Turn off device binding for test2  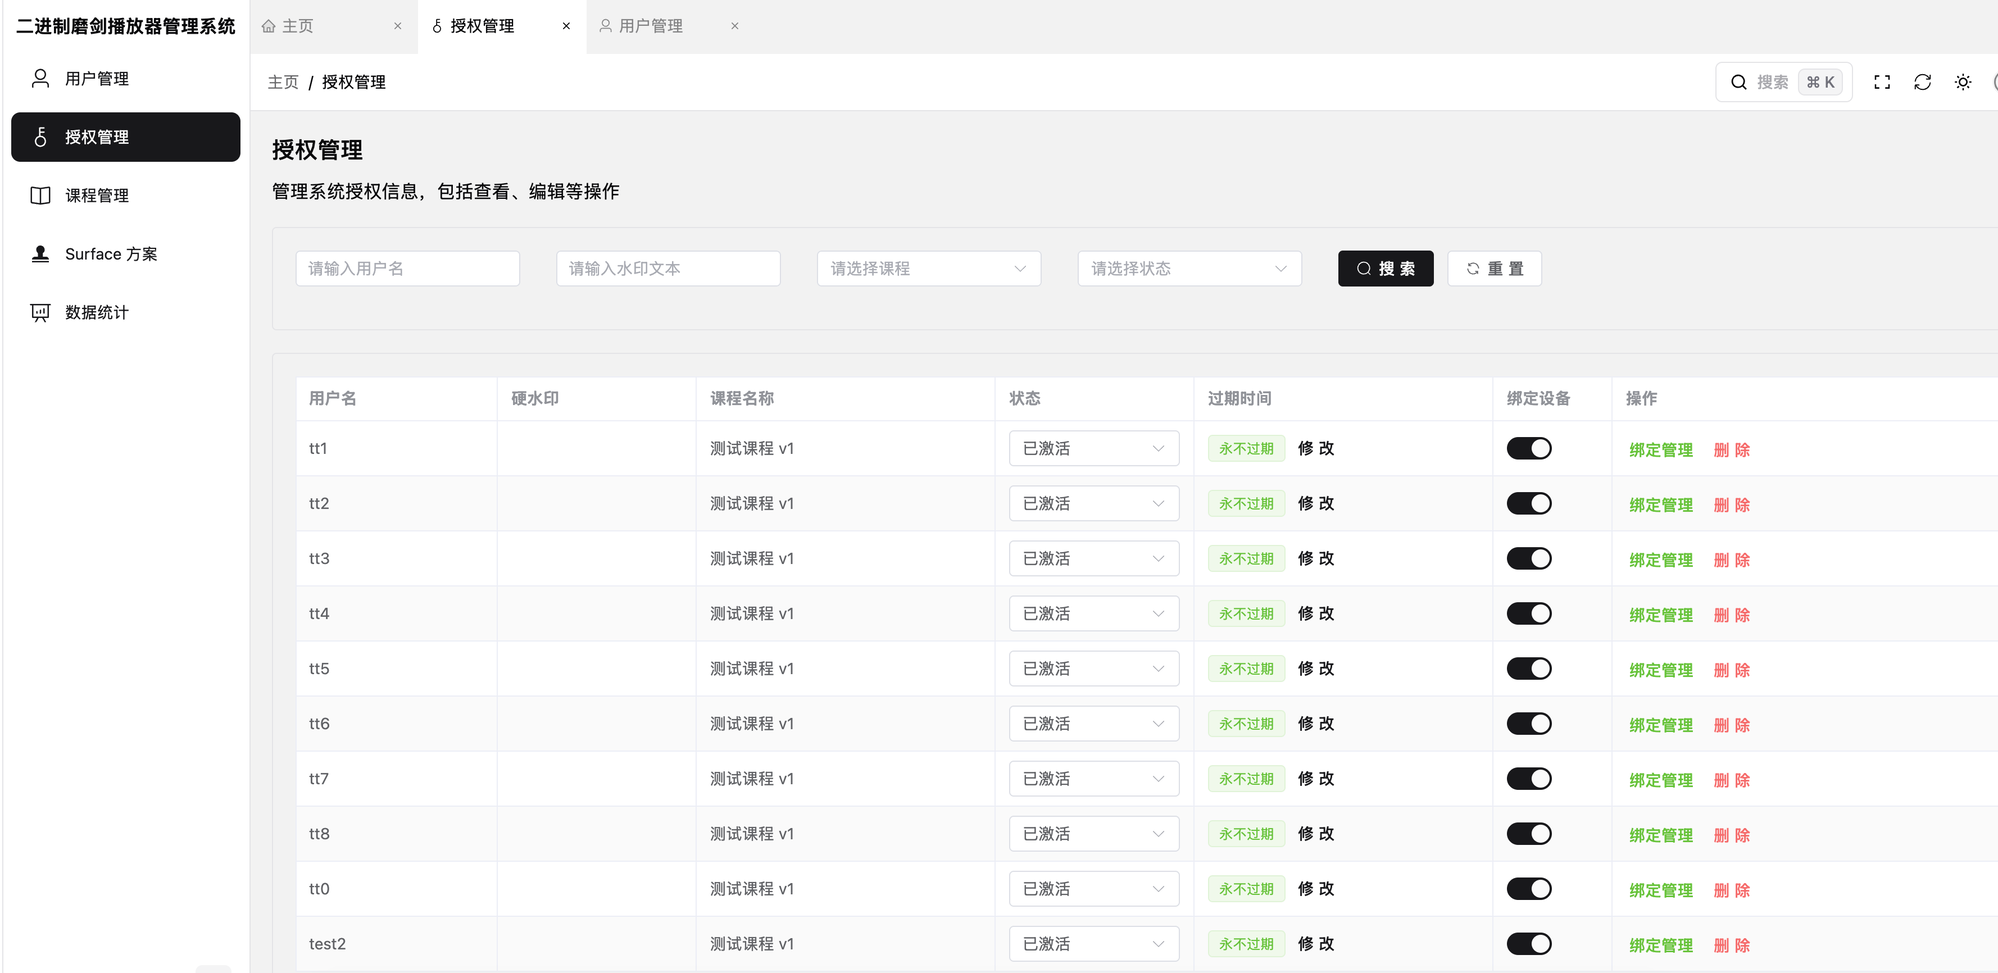click(1528, 944)
